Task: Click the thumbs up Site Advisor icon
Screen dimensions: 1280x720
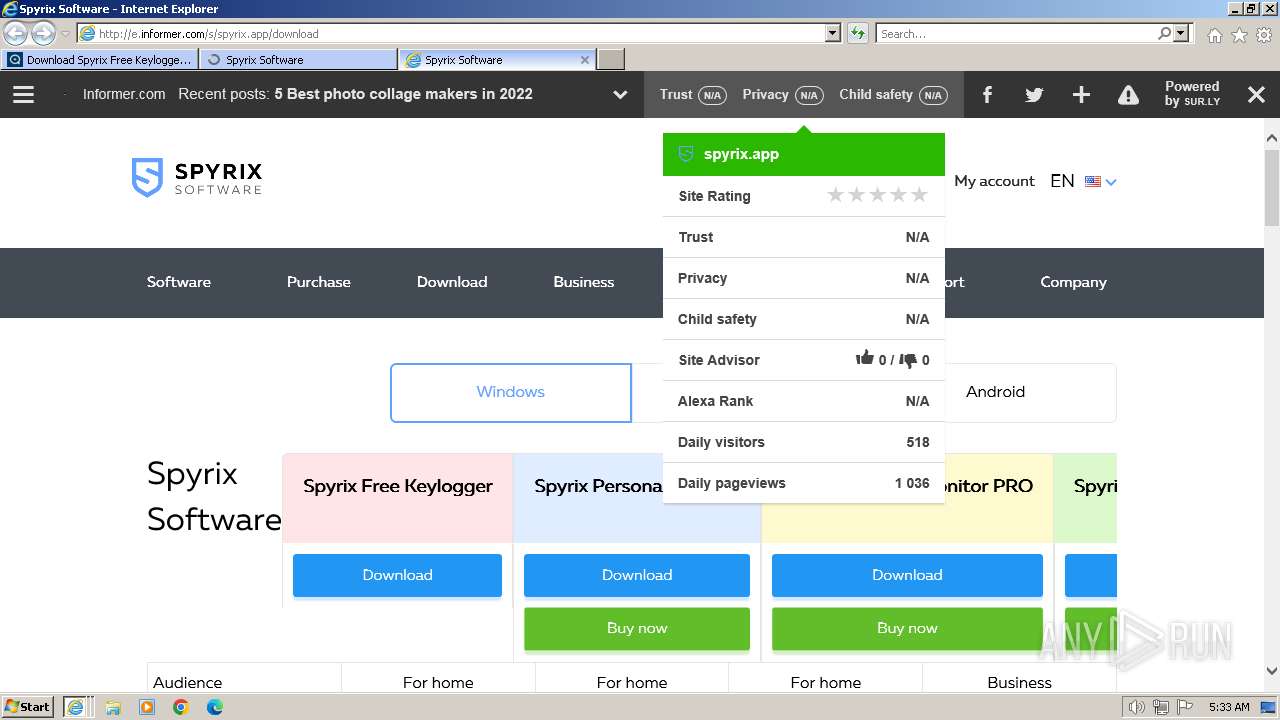Action: [865, 358]
